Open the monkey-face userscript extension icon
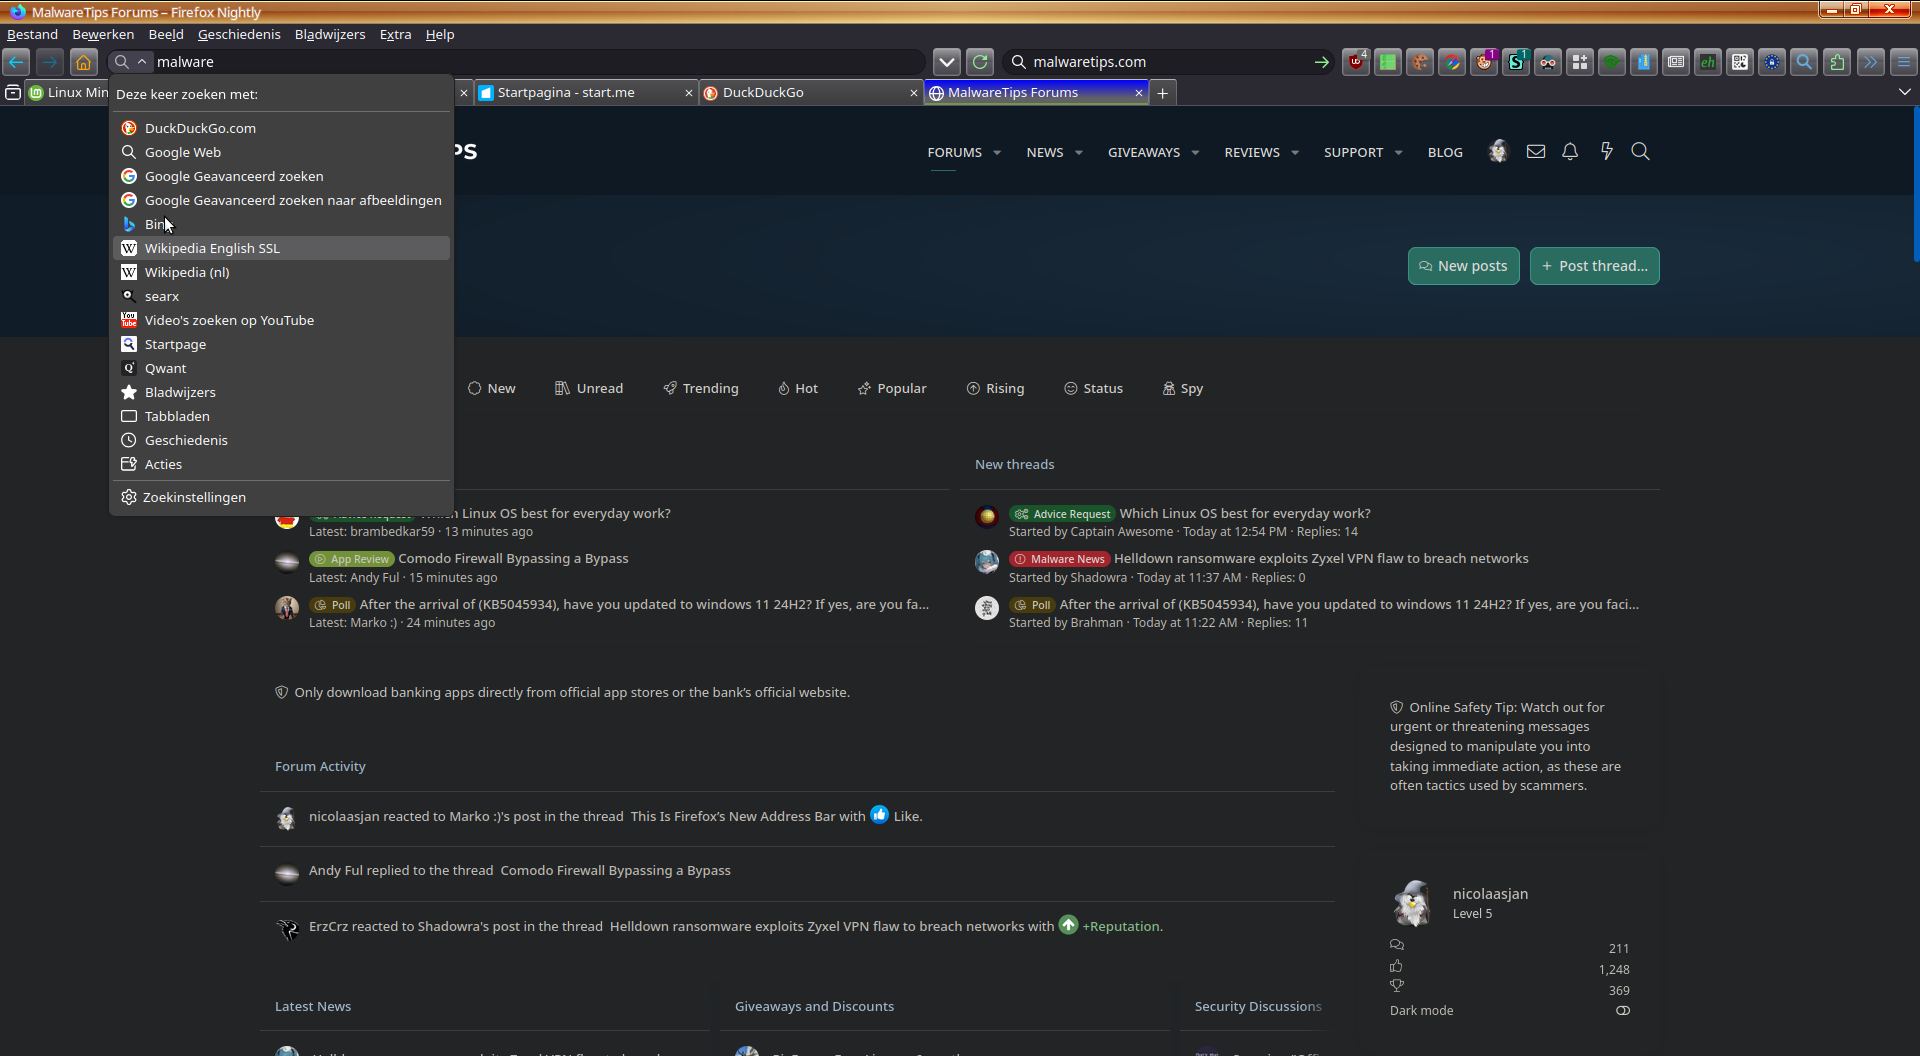This screenshot has width=1920, height=1056. (x=1484, y=62)
